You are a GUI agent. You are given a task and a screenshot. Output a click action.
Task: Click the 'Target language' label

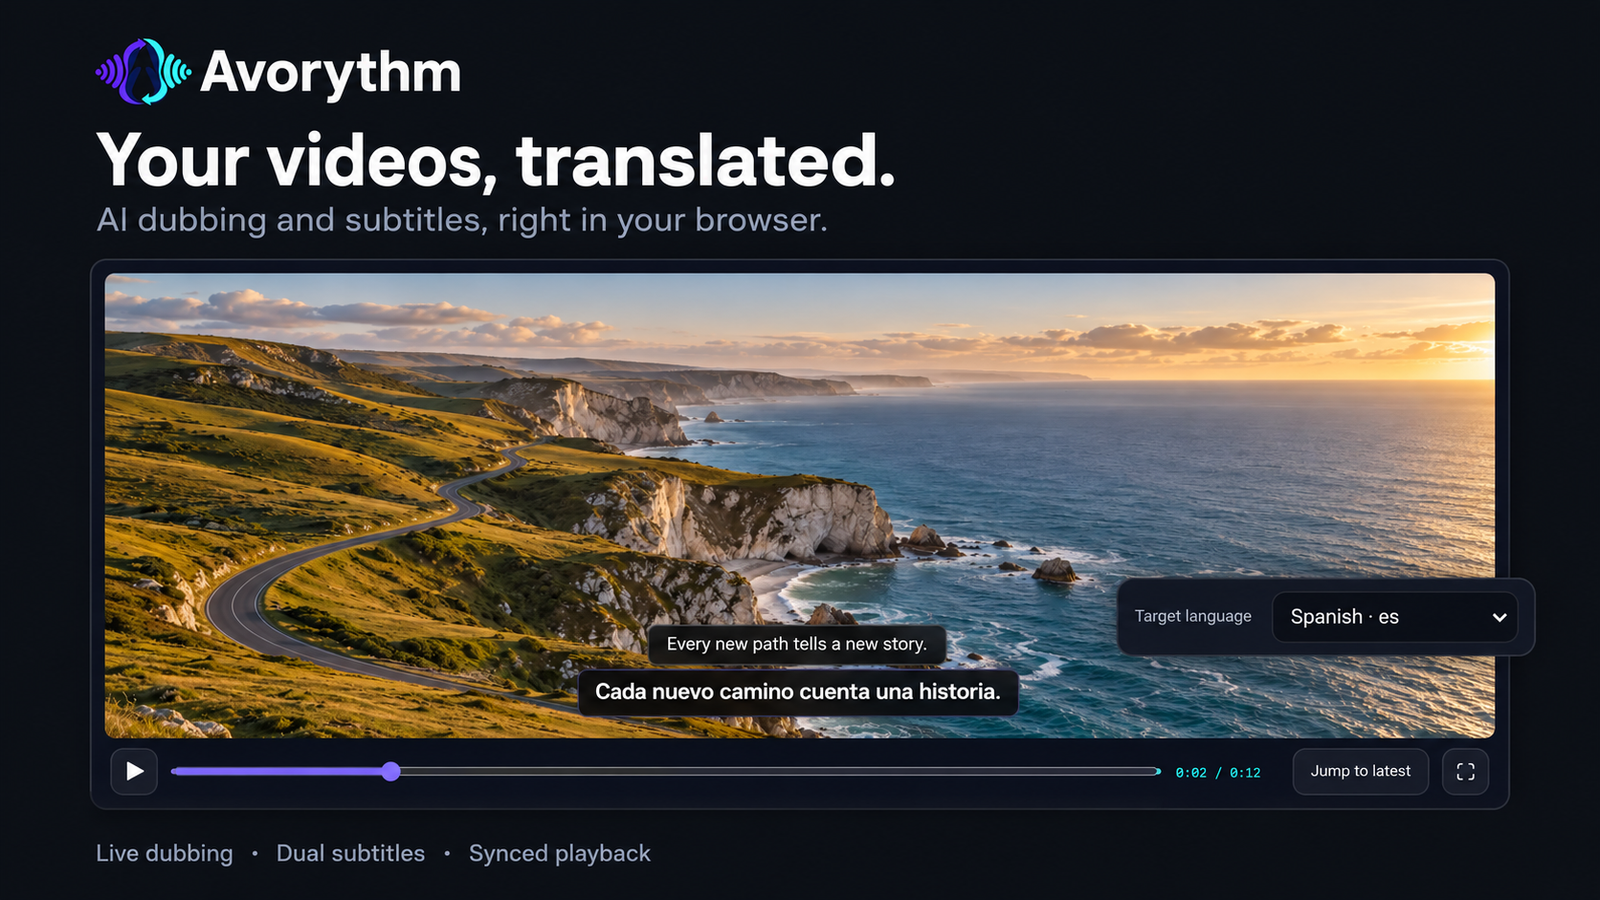point(1193,616)
